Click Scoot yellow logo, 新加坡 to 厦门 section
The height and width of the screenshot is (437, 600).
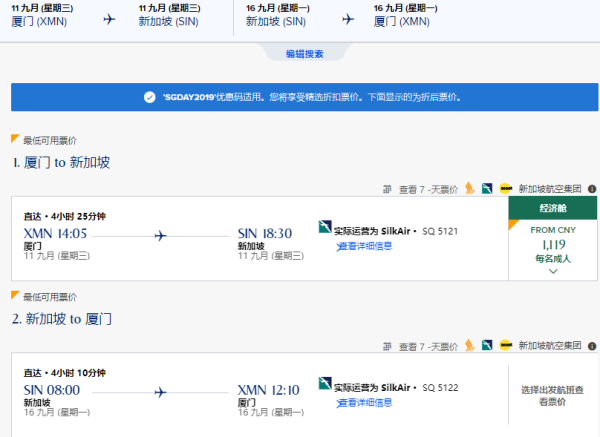point(506,345)
